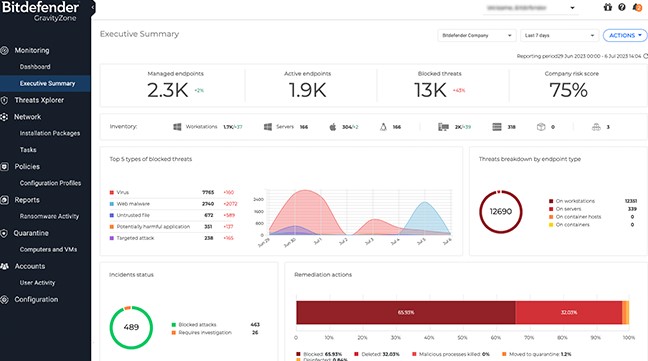Click the Linux penguin inventory icon

383,127
